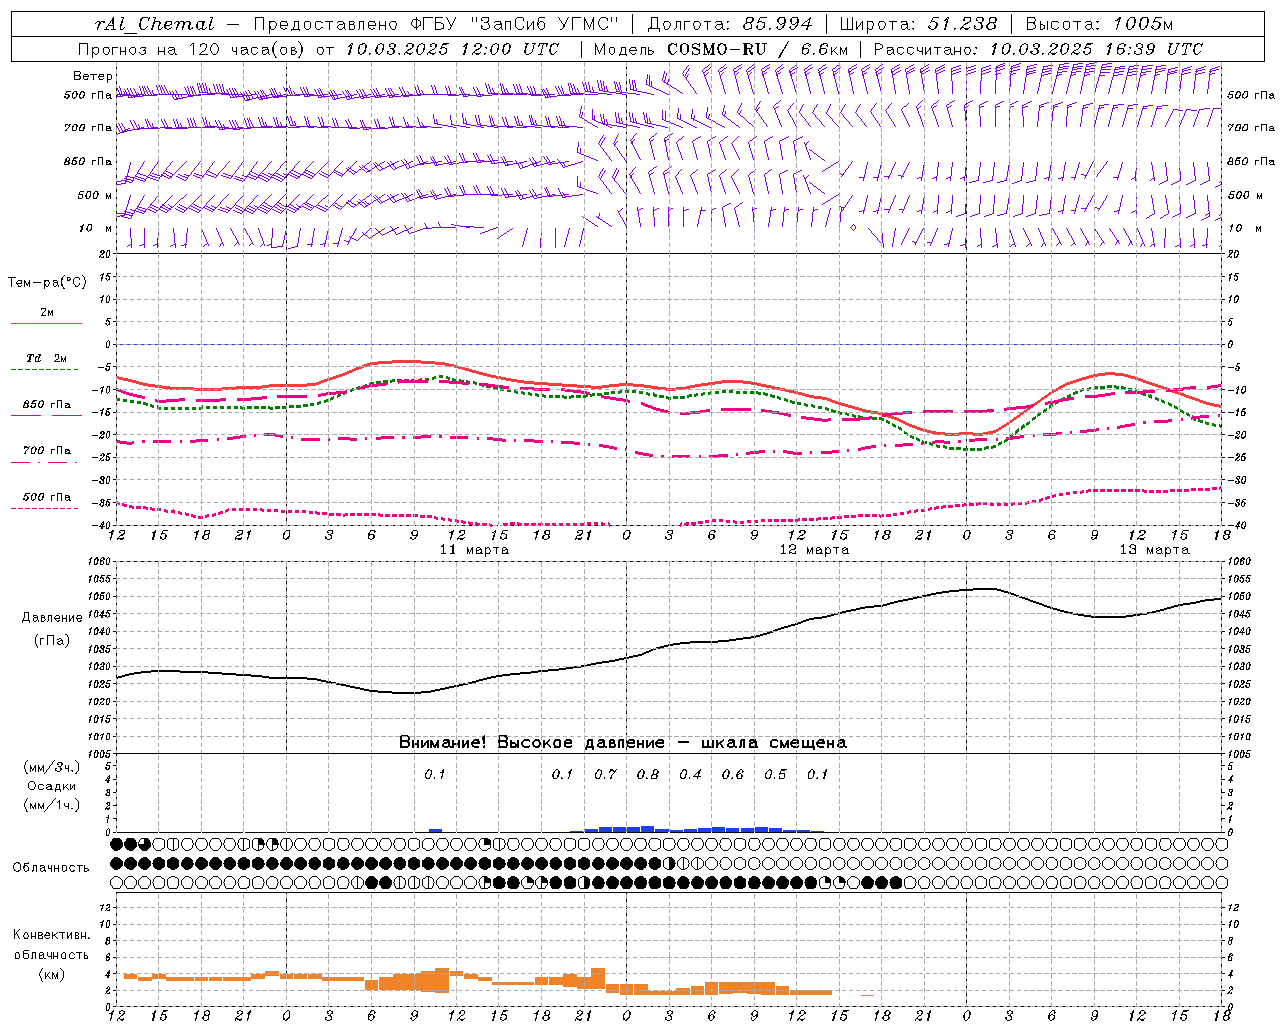The height and width of the screenshot is (1024, 1280).
Task: Click the 'Облачность' cloud cover label
Action: [51, 868]
